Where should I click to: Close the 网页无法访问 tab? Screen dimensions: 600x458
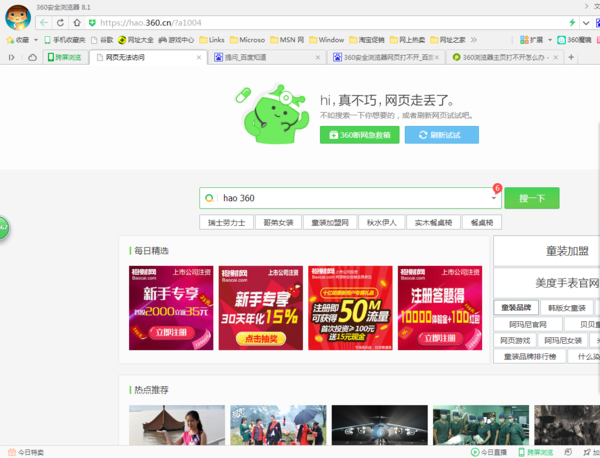(199, 57)
